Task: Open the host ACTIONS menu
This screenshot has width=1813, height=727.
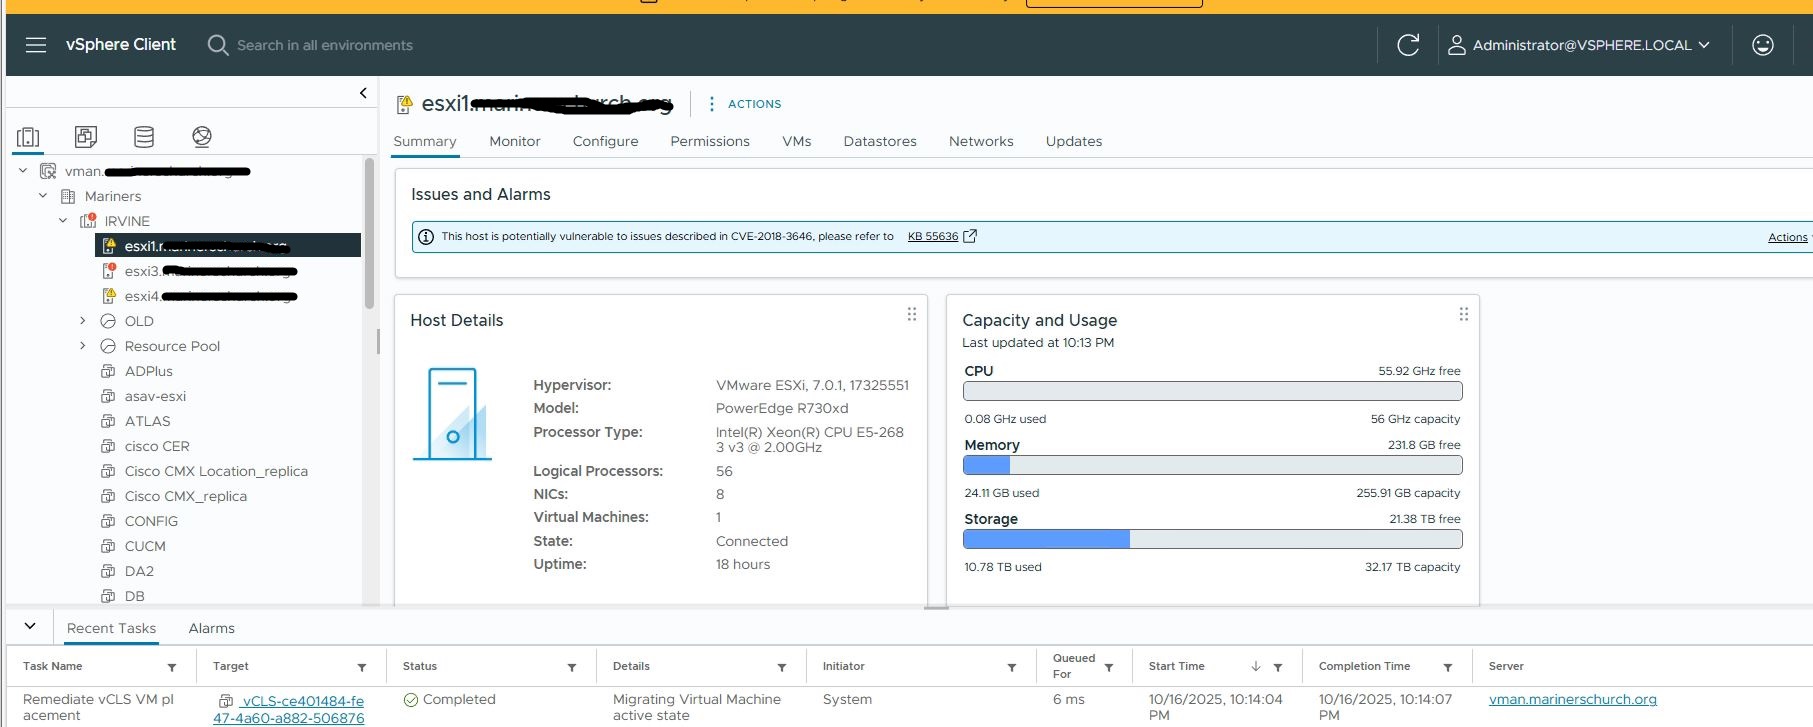Action: click(745, 104)
